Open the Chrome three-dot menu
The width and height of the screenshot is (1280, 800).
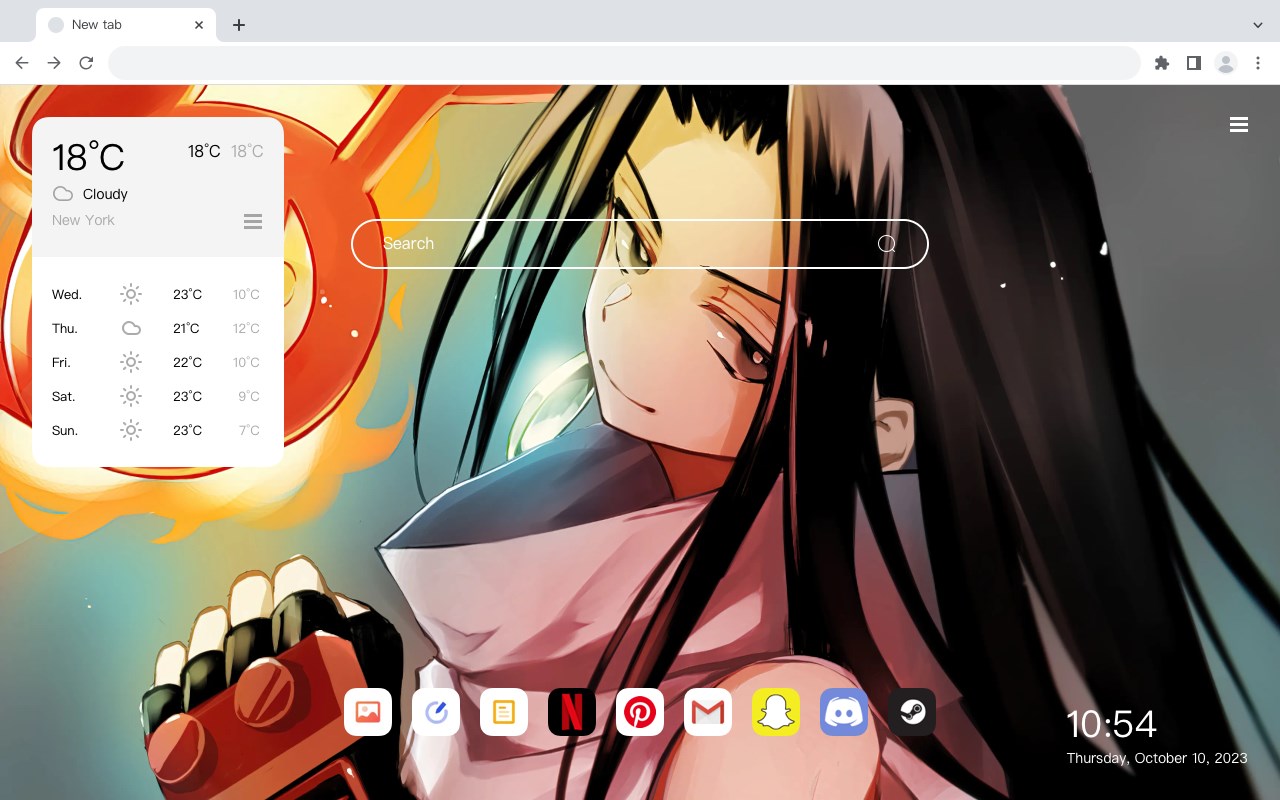1258,63
